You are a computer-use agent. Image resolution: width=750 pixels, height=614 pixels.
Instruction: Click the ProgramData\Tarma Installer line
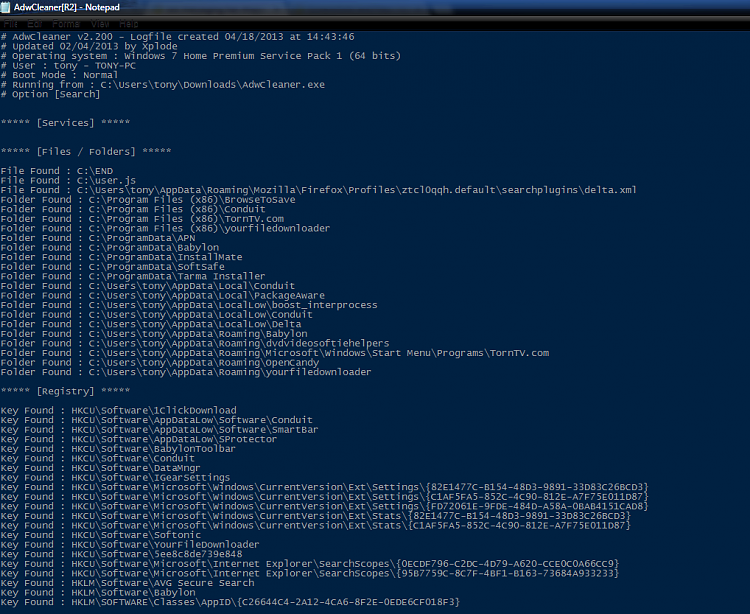[x=133, y=276]
